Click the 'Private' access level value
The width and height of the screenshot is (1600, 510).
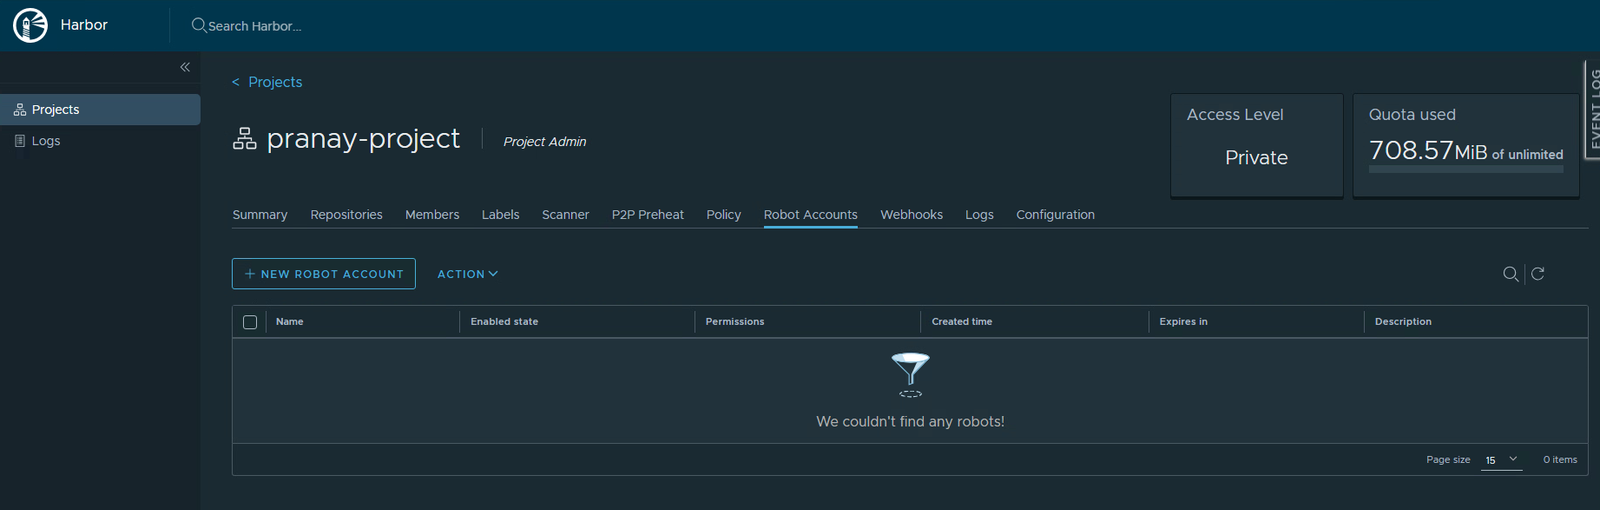(1256, 158)
